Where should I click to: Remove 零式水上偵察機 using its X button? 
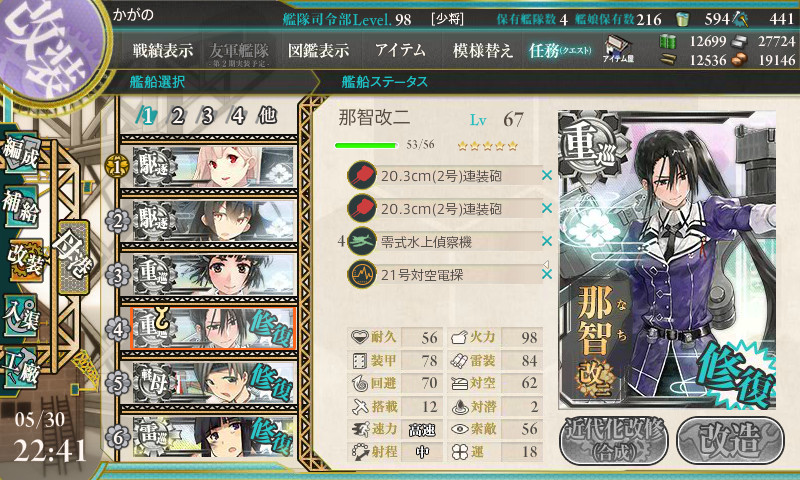pyautogui.click(x=547, y=241)
